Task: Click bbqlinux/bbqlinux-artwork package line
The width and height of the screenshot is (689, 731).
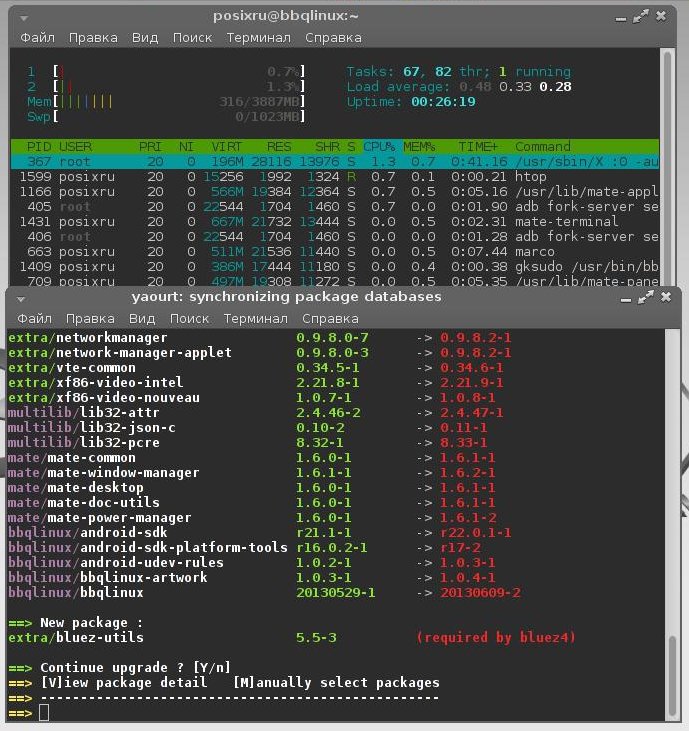Action: pyautogui.click(x=252, y=578)
